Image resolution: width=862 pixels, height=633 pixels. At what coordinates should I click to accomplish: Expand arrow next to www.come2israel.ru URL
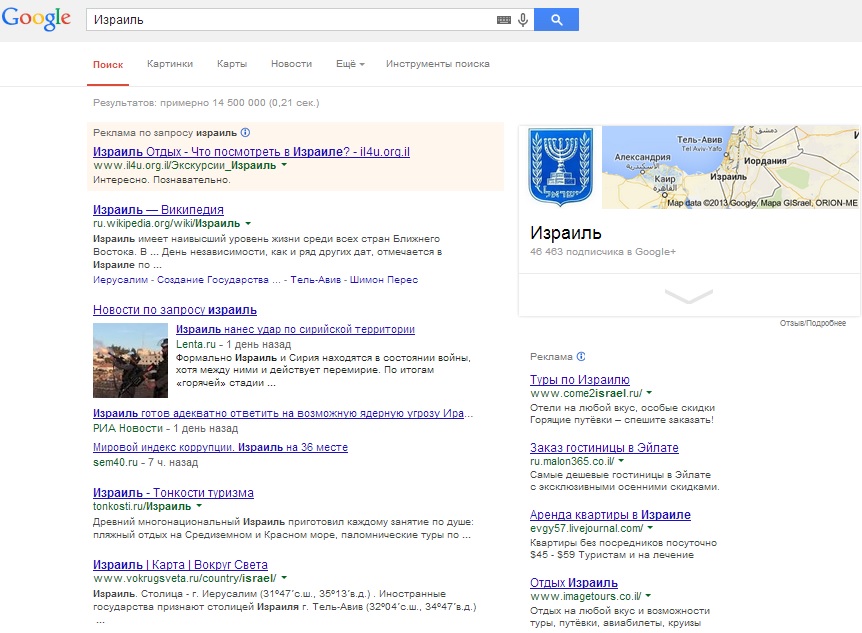(649, 393)
